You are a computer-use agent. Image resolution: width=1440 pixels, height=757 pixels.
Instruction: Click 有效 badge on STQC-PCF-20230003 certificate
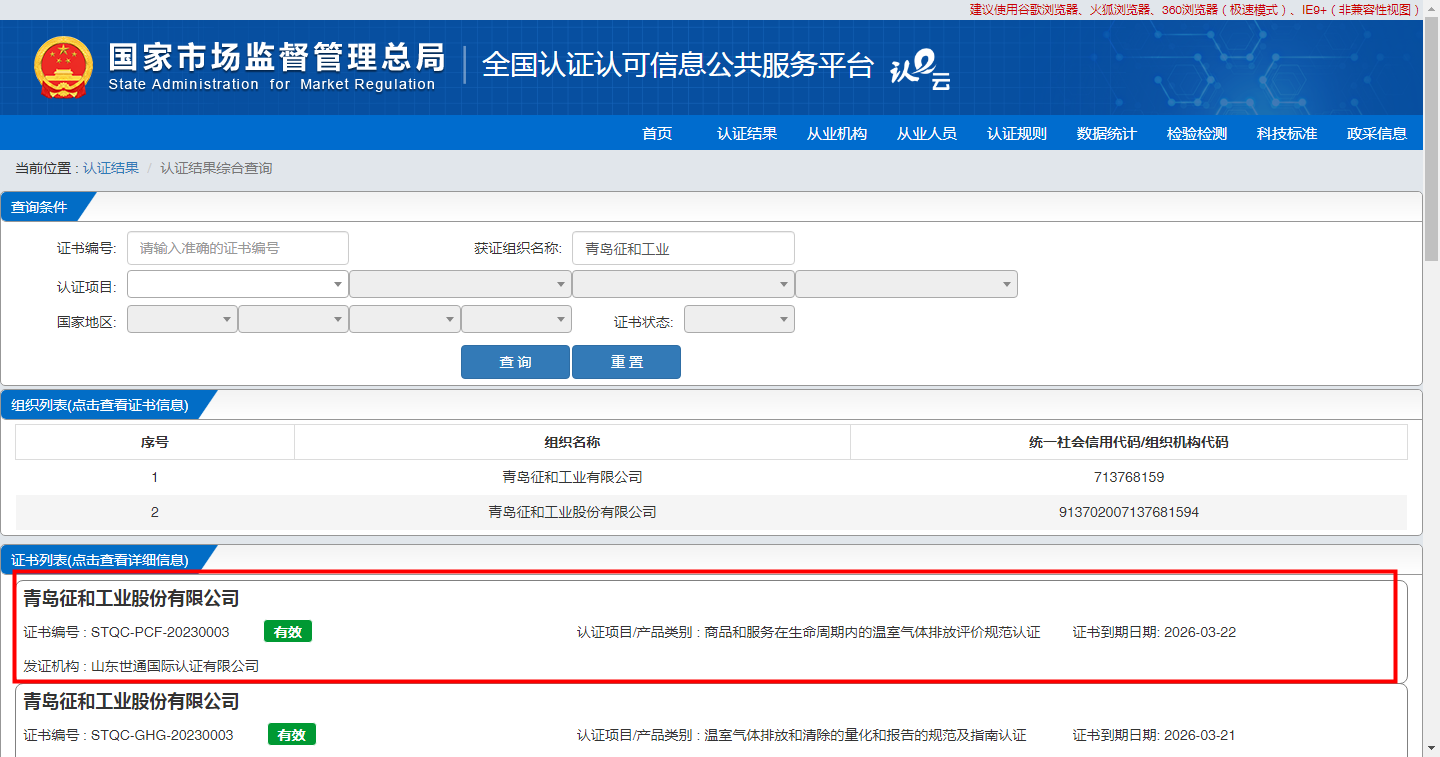[288, 632]
